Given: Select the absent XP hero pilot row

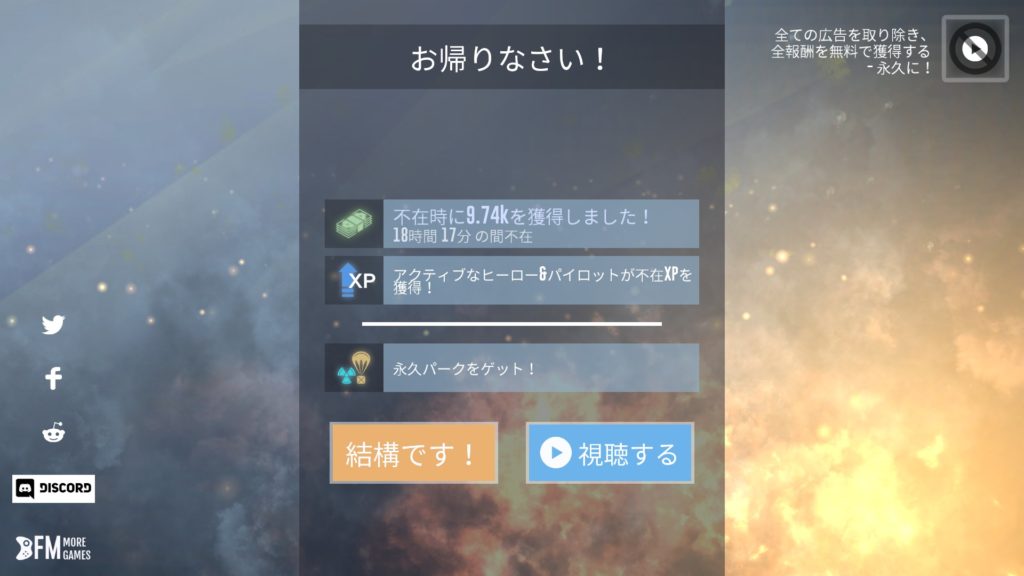Looking at the screenshot, I should [512, 280].
